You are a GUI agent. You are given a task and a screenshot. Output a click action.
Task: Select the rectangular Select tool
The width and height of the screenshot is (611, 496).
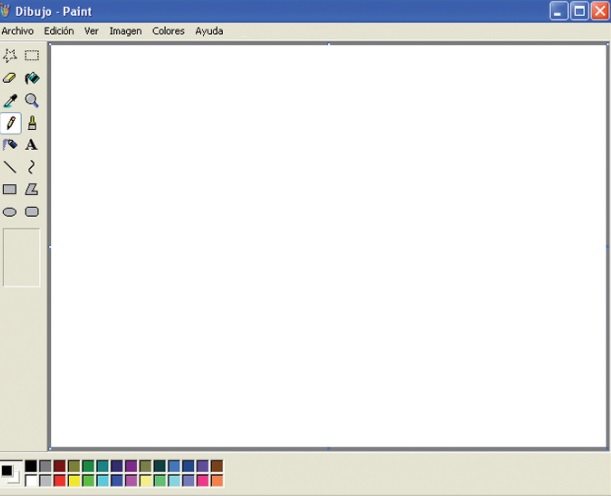[32, 56]
